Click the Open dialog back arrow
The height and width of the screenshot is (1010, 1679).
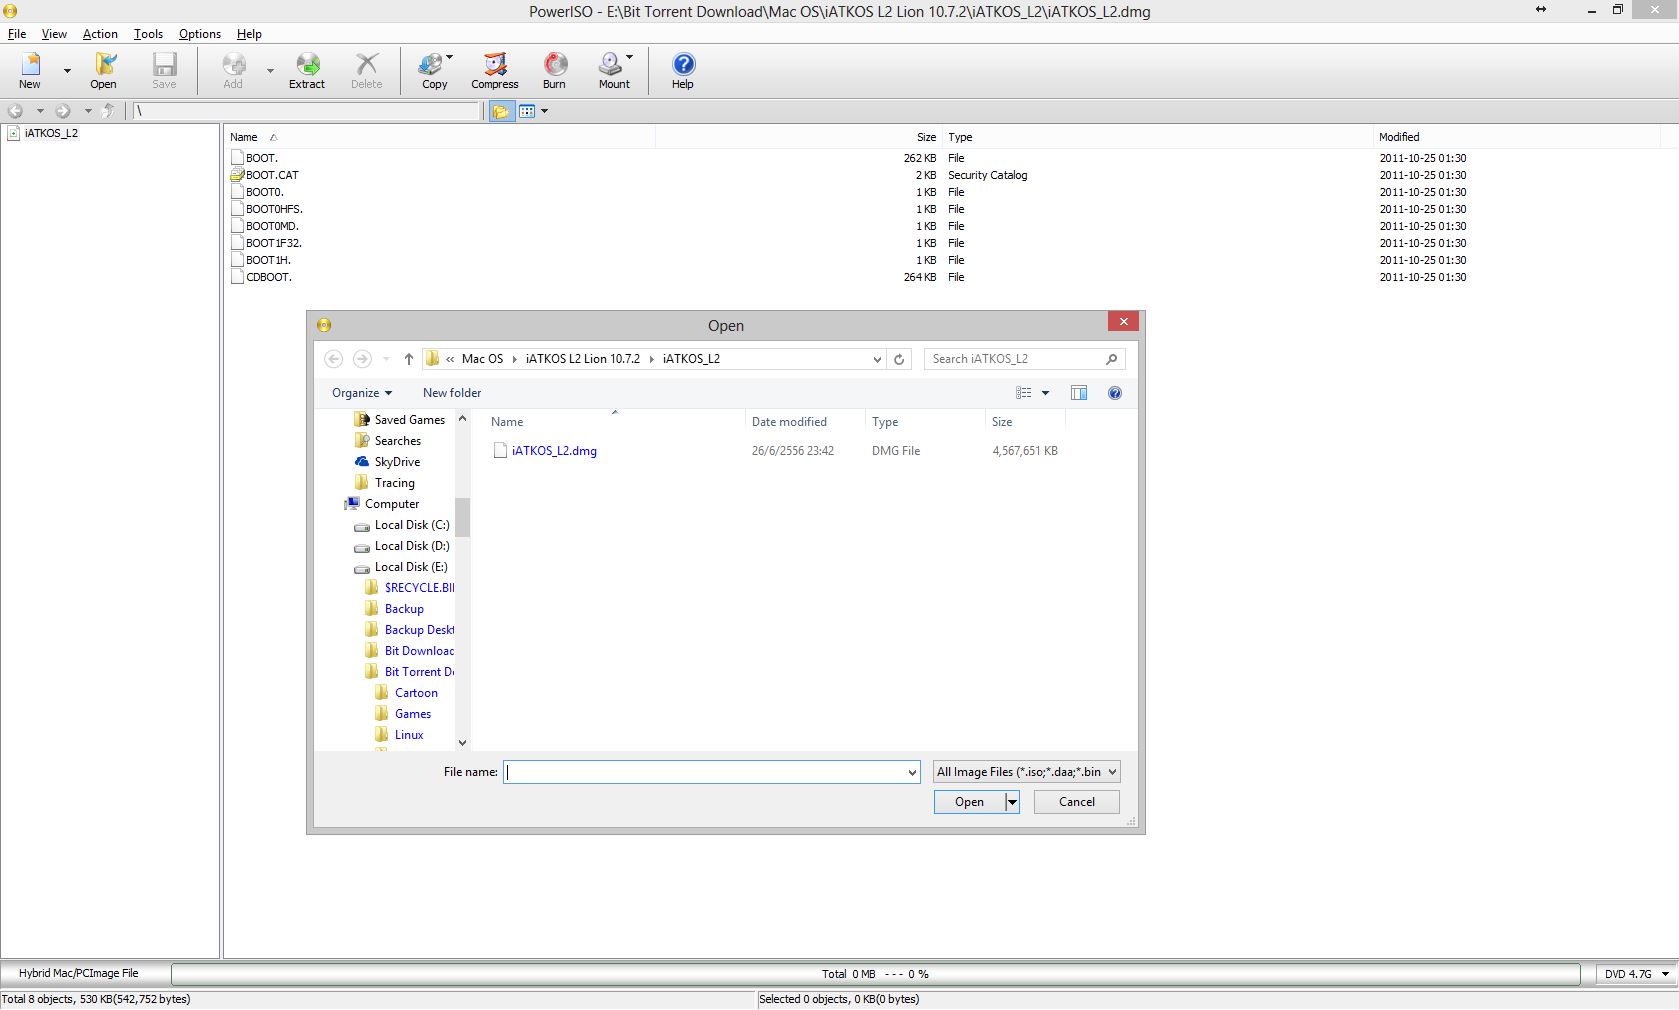click(334, 359)
